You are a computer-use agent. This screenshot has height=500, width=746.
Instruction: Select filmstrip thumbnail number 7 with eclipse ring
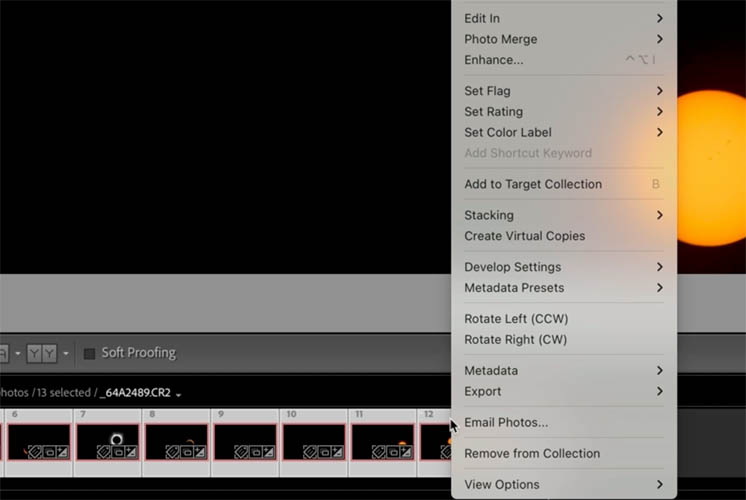pyautogui.click(x=108, y=442)
